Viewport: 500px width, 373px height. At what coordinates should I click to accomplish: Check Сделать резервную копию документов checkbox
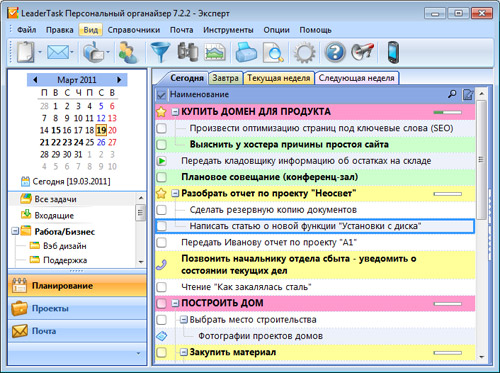(162, 210)
